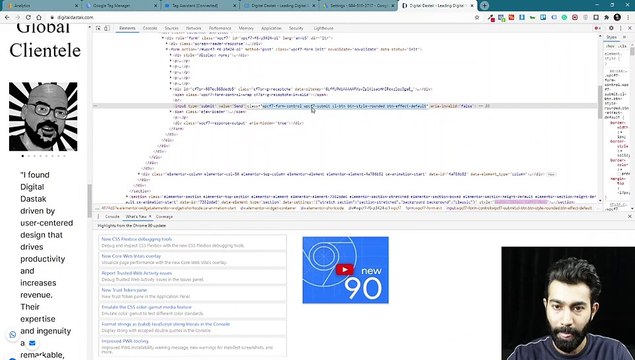Screen dimensions: 635x360
Task: Switch to the Tag Assistant browser tab
Action: point(200,6)
